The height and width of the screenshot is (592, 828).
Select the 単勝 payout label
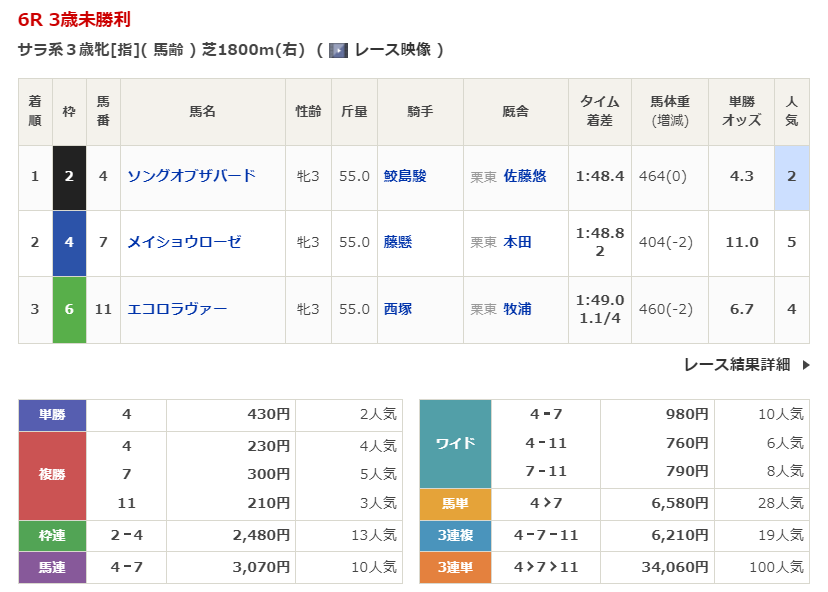52,414
